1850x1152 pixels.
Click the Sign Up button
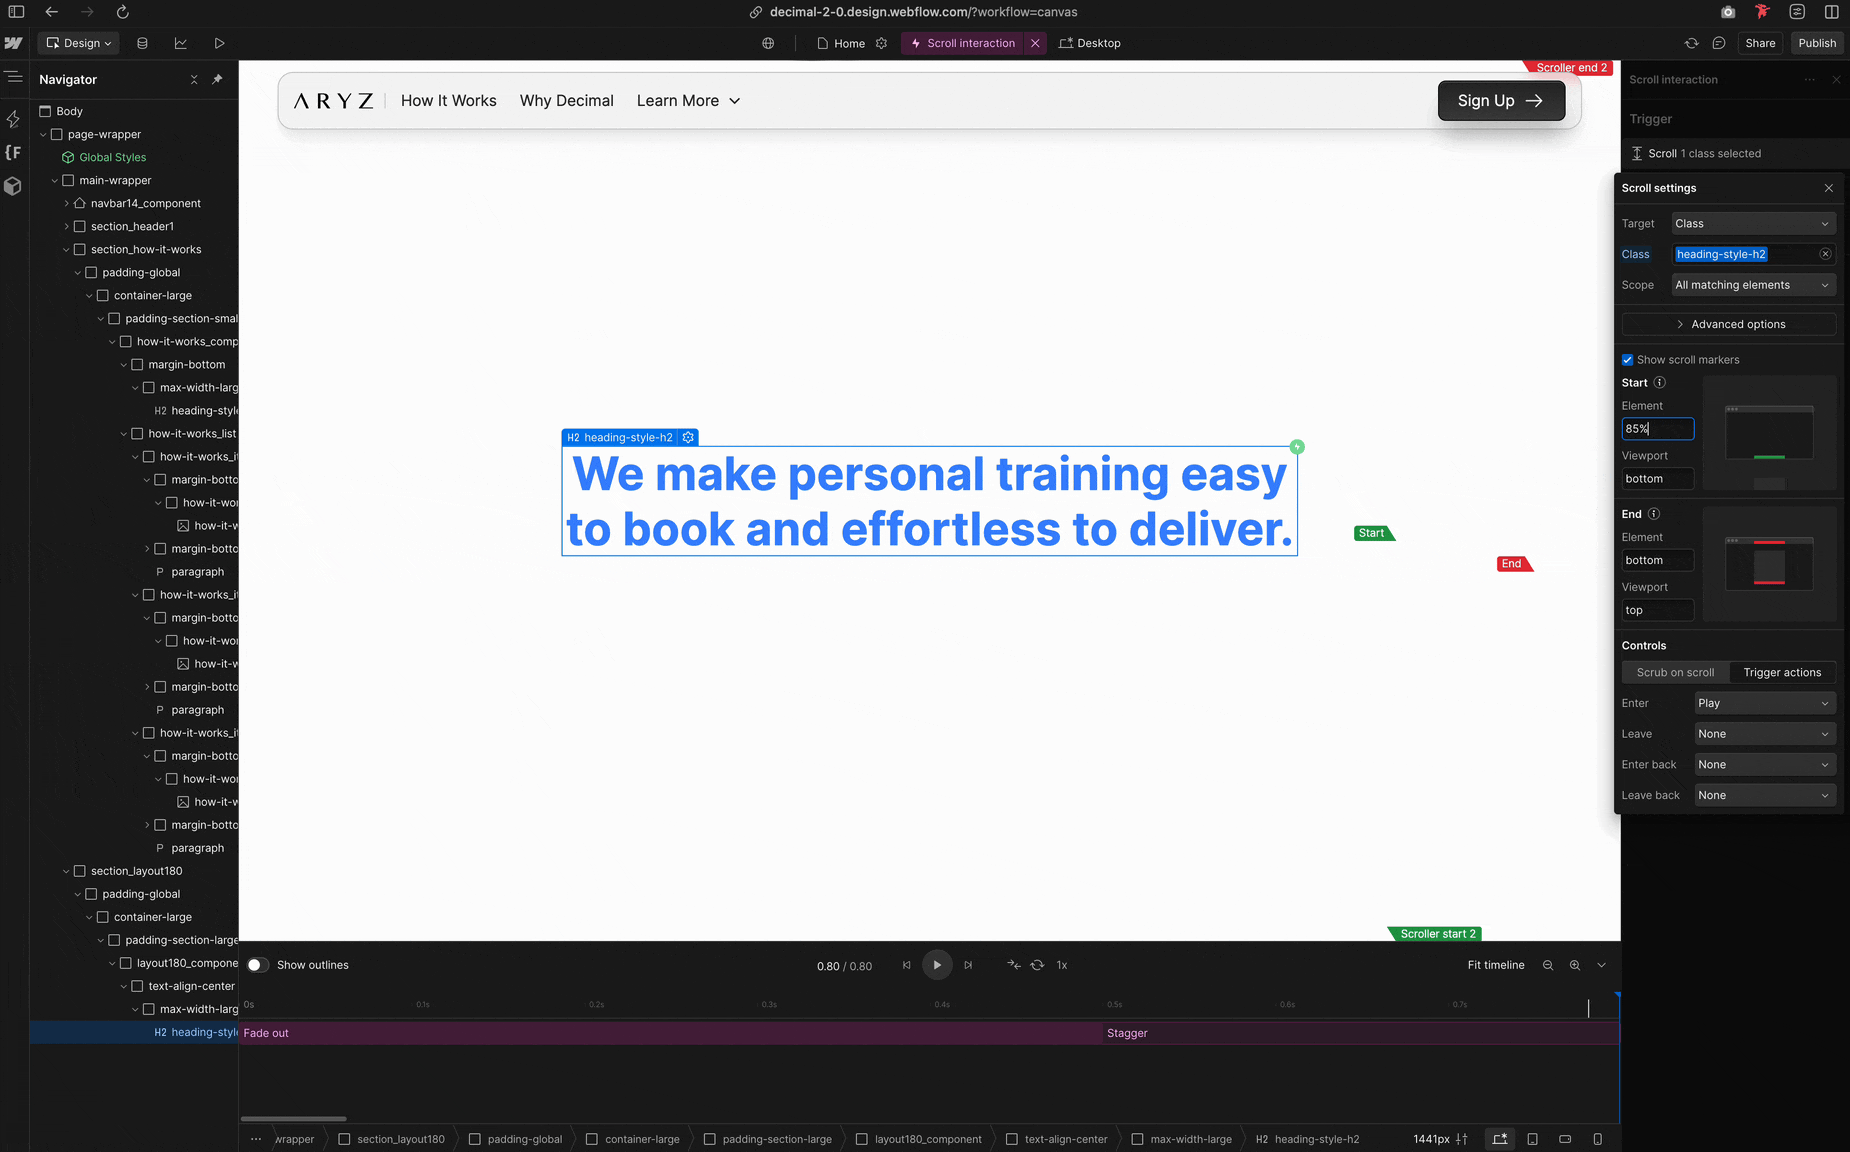pos(1501,101)
